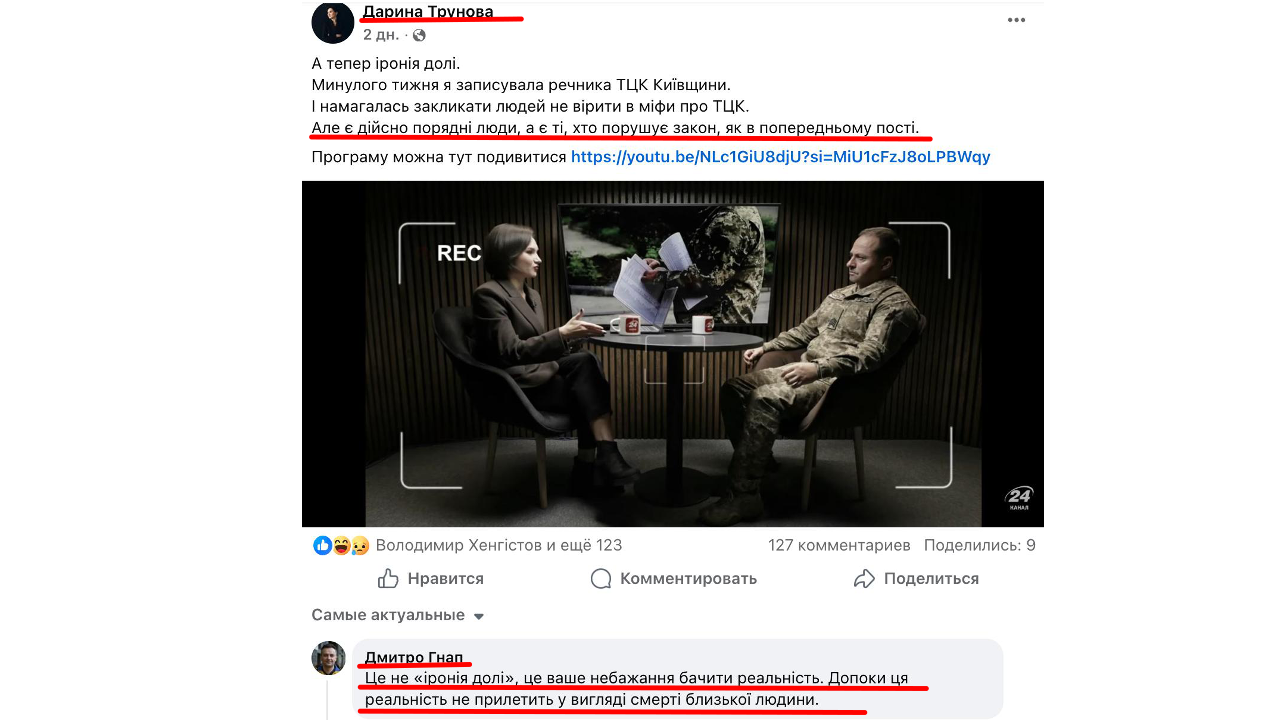
Task: Open the youtu.be program link
Action: [x=780, y=157]
